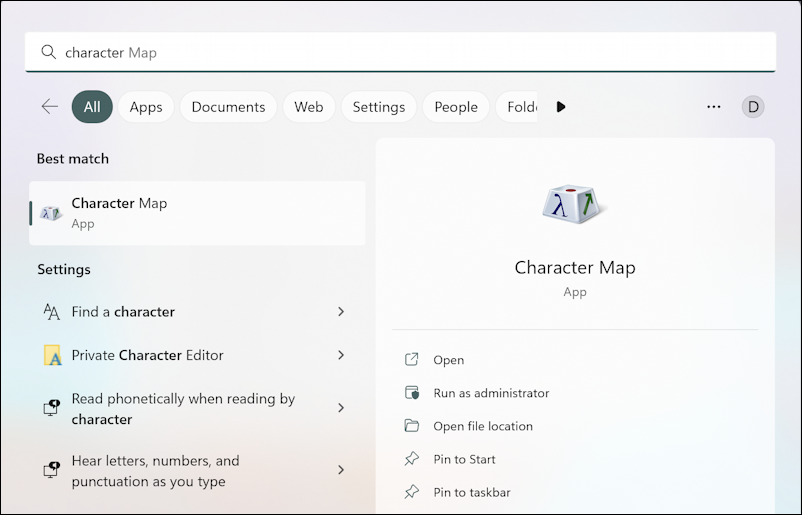Switch to the partially hidden Folders tab

point(517,107)
